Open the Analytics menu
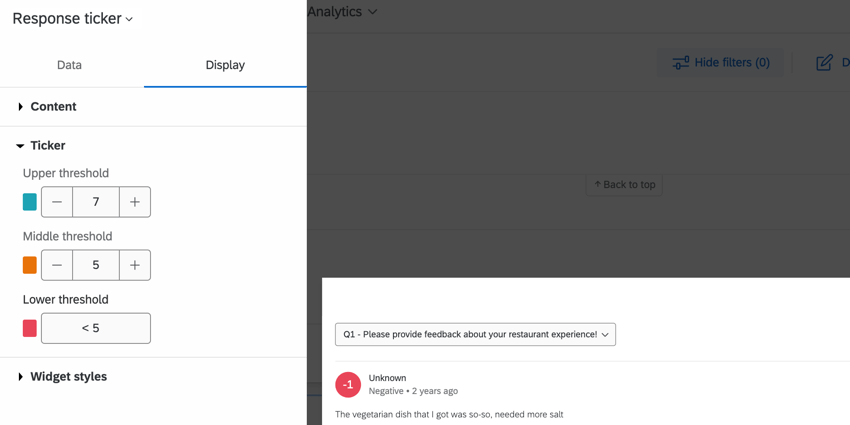The height and width of the screenshot is (425, 850). 342,11
